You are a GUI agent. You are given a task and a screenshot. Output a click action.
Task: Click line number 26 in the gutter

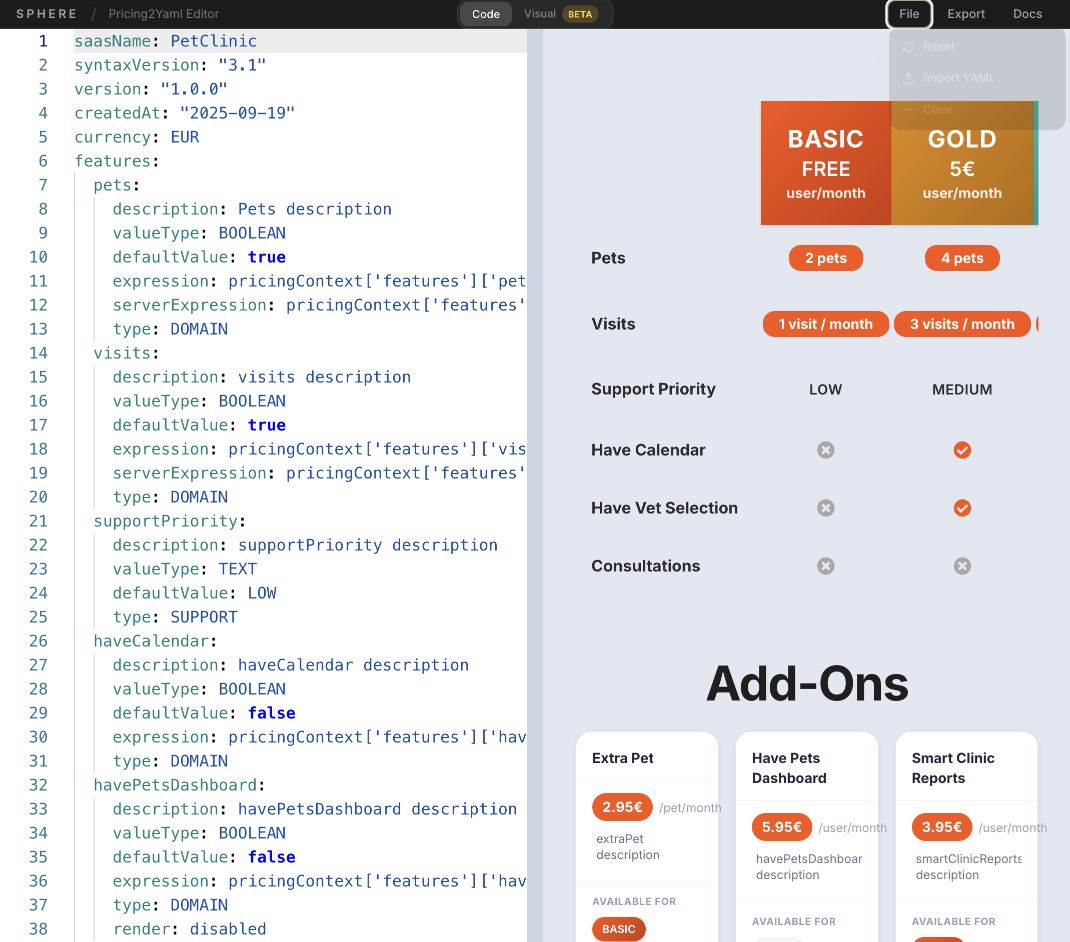tap(38, 641)
